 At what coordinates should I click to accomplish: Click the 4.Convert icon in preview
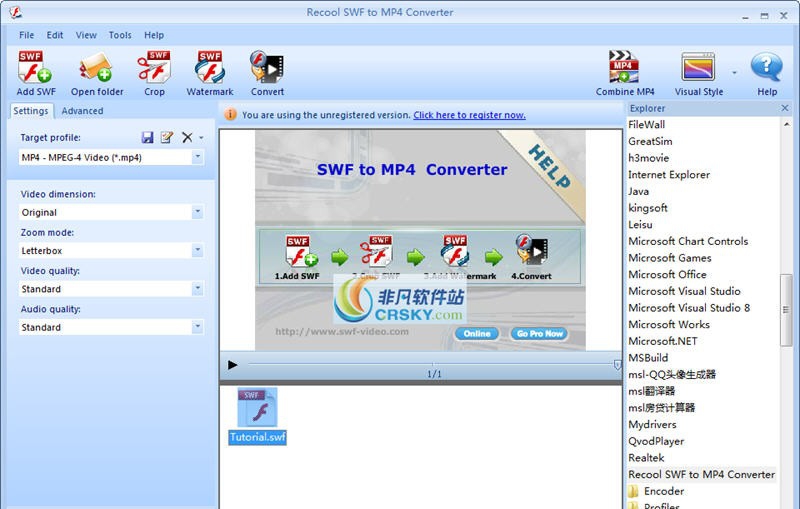531,249
